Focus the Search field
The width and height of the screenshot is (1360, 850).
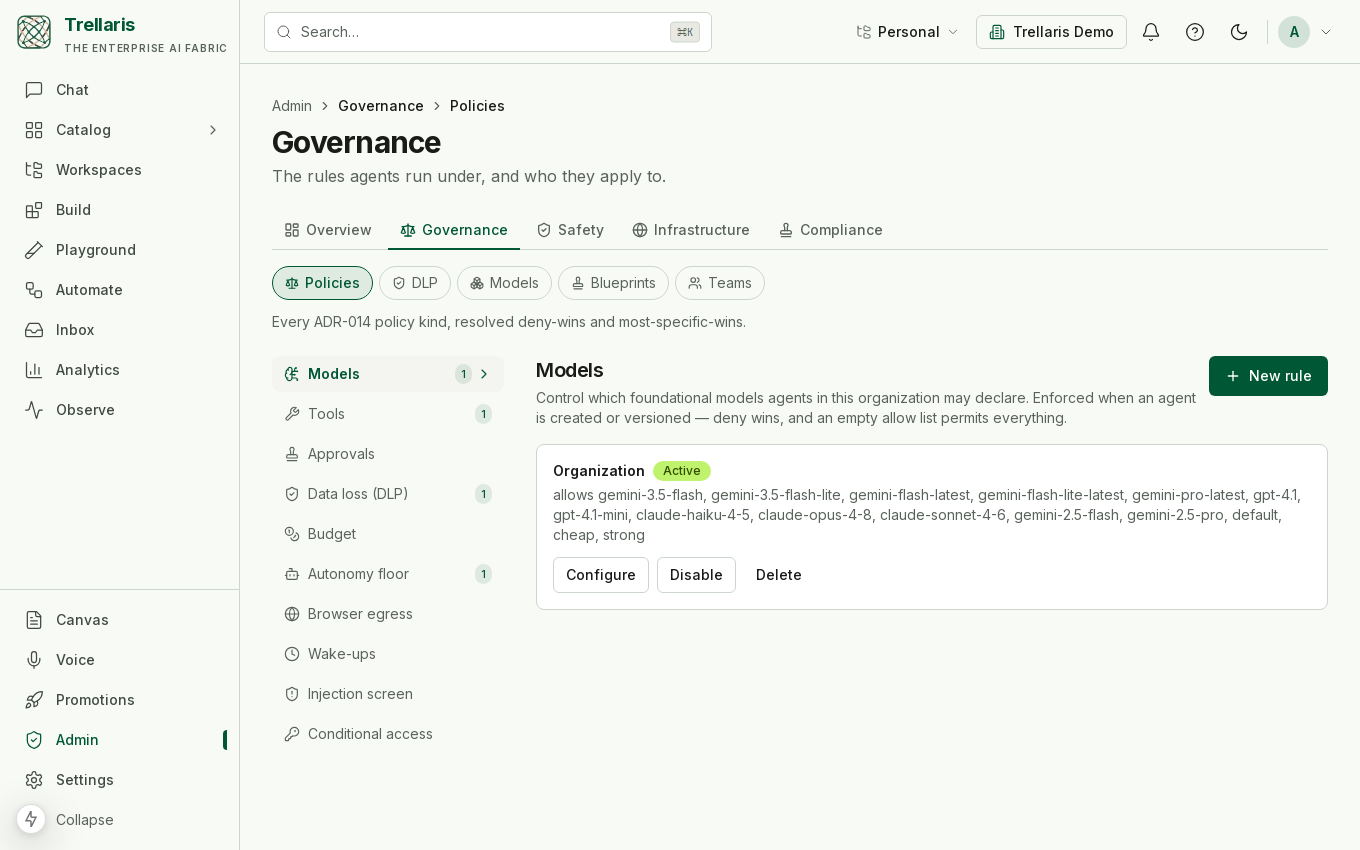tap(488, 32)
